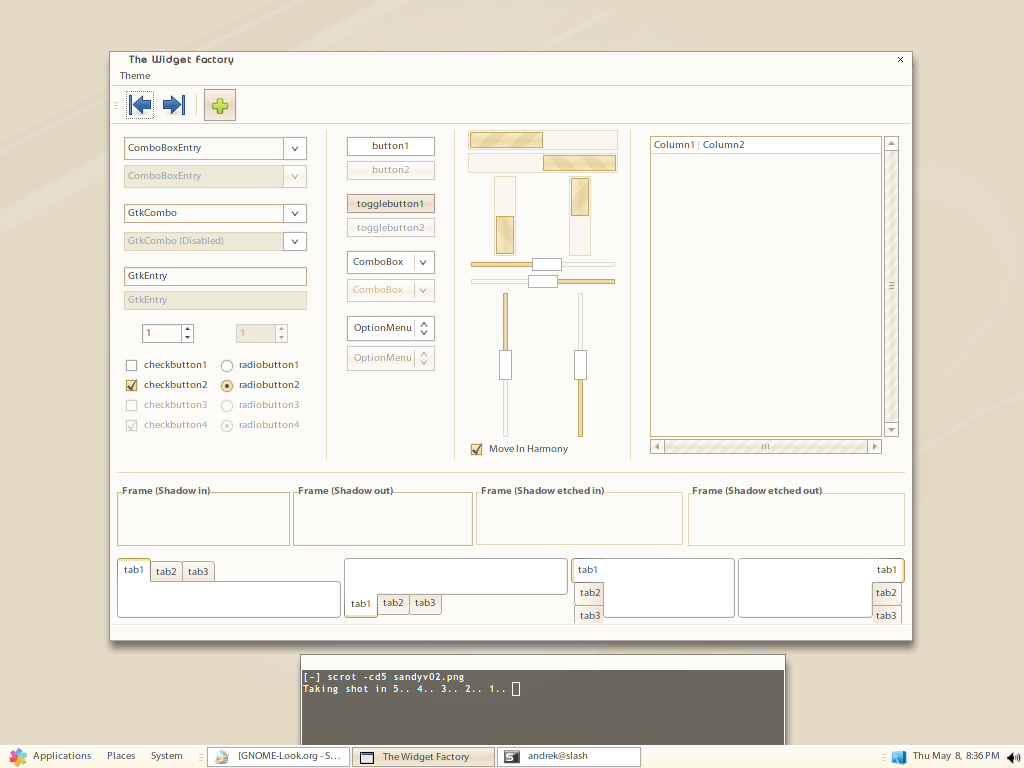Uncheck the Move In Harmony checkbox
Screen dimensions: 1024x768
(477, 449)
